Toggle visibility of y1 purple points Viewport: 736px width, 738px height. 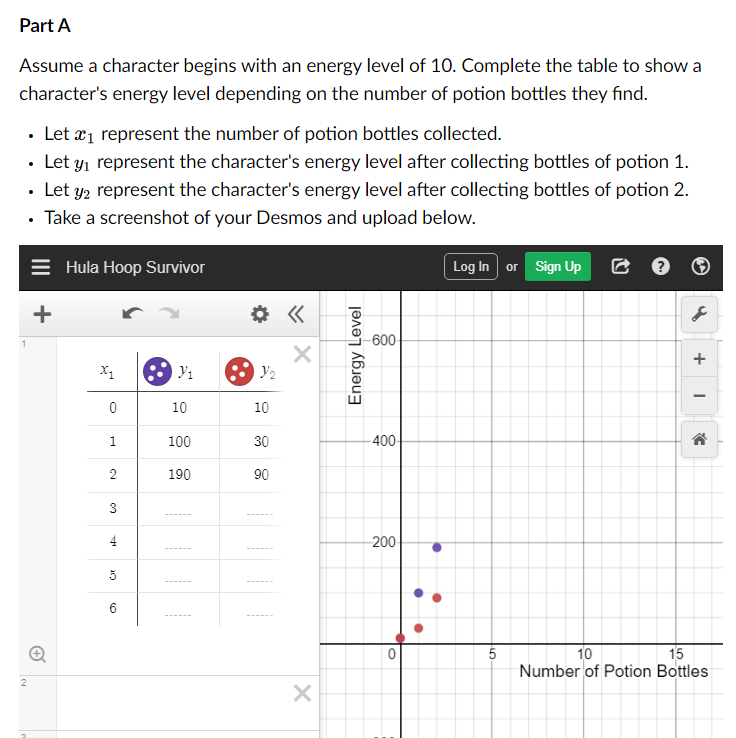tap(157, 371)
